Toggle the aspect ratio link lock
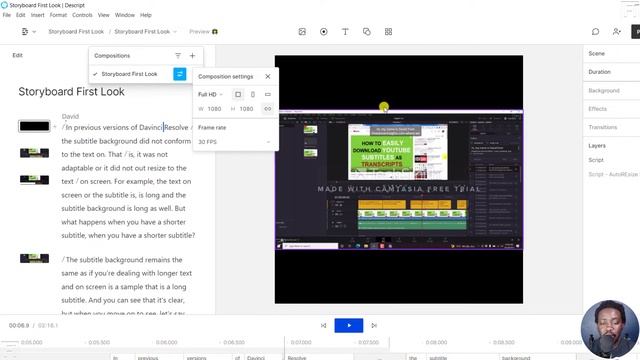The width and height of the screenshot is (640, 360). click(268, 109)
